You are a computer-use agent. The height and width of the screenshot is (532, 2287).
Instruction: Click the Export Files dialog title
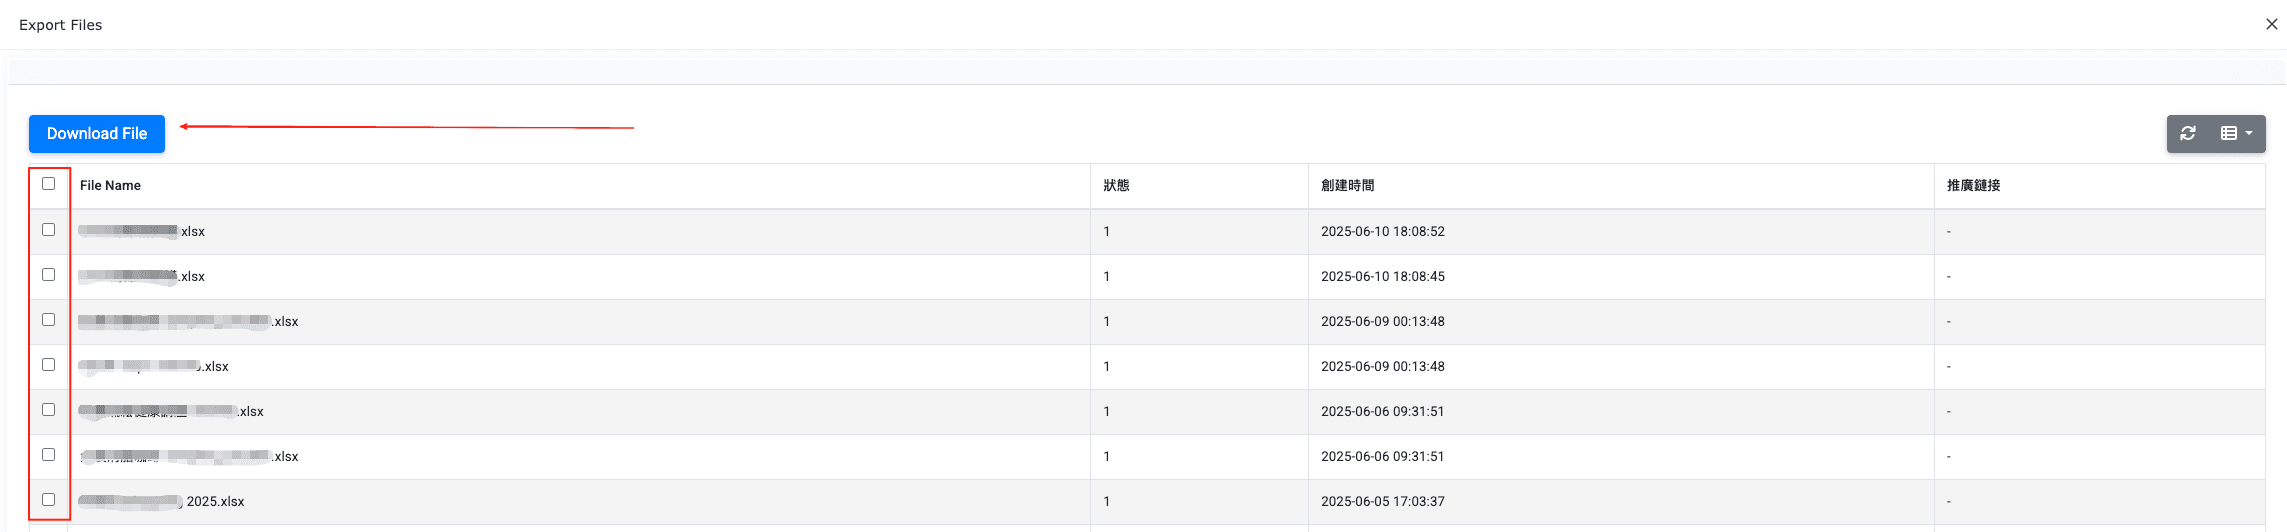coord(61,25)
